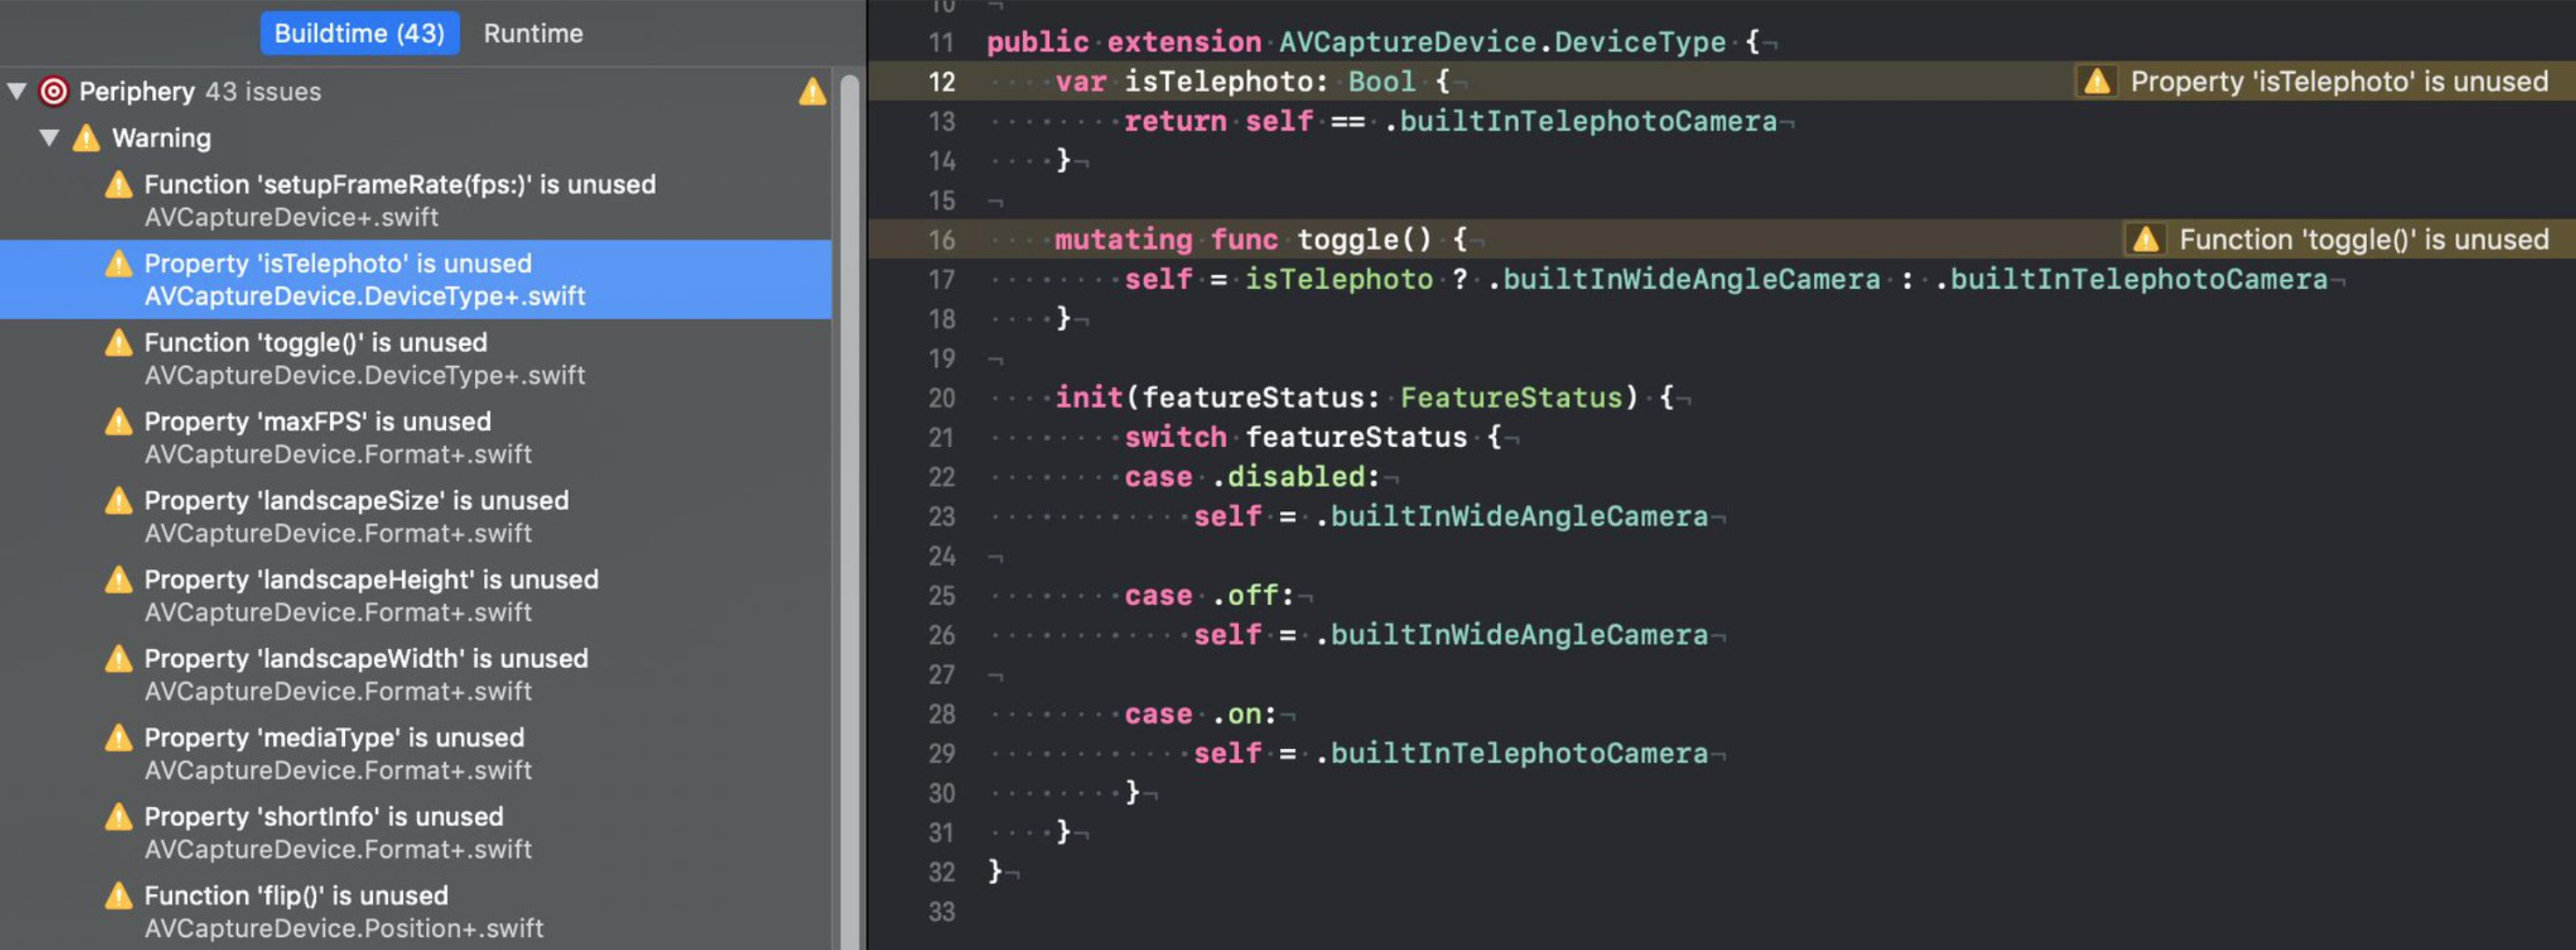The image size is (2576, 950).
Task: Click warning icon for 'setupFrameRate(fps:)' issue
Action: point(119,185)
